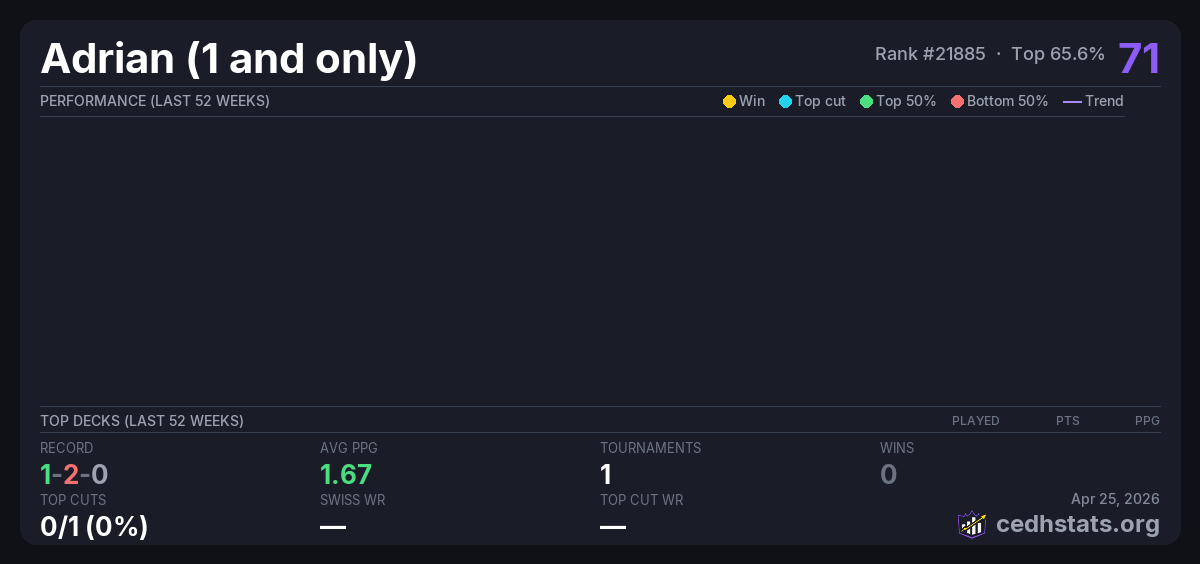Click the cyan Top cut legend dot

click(x=785, y=101)
